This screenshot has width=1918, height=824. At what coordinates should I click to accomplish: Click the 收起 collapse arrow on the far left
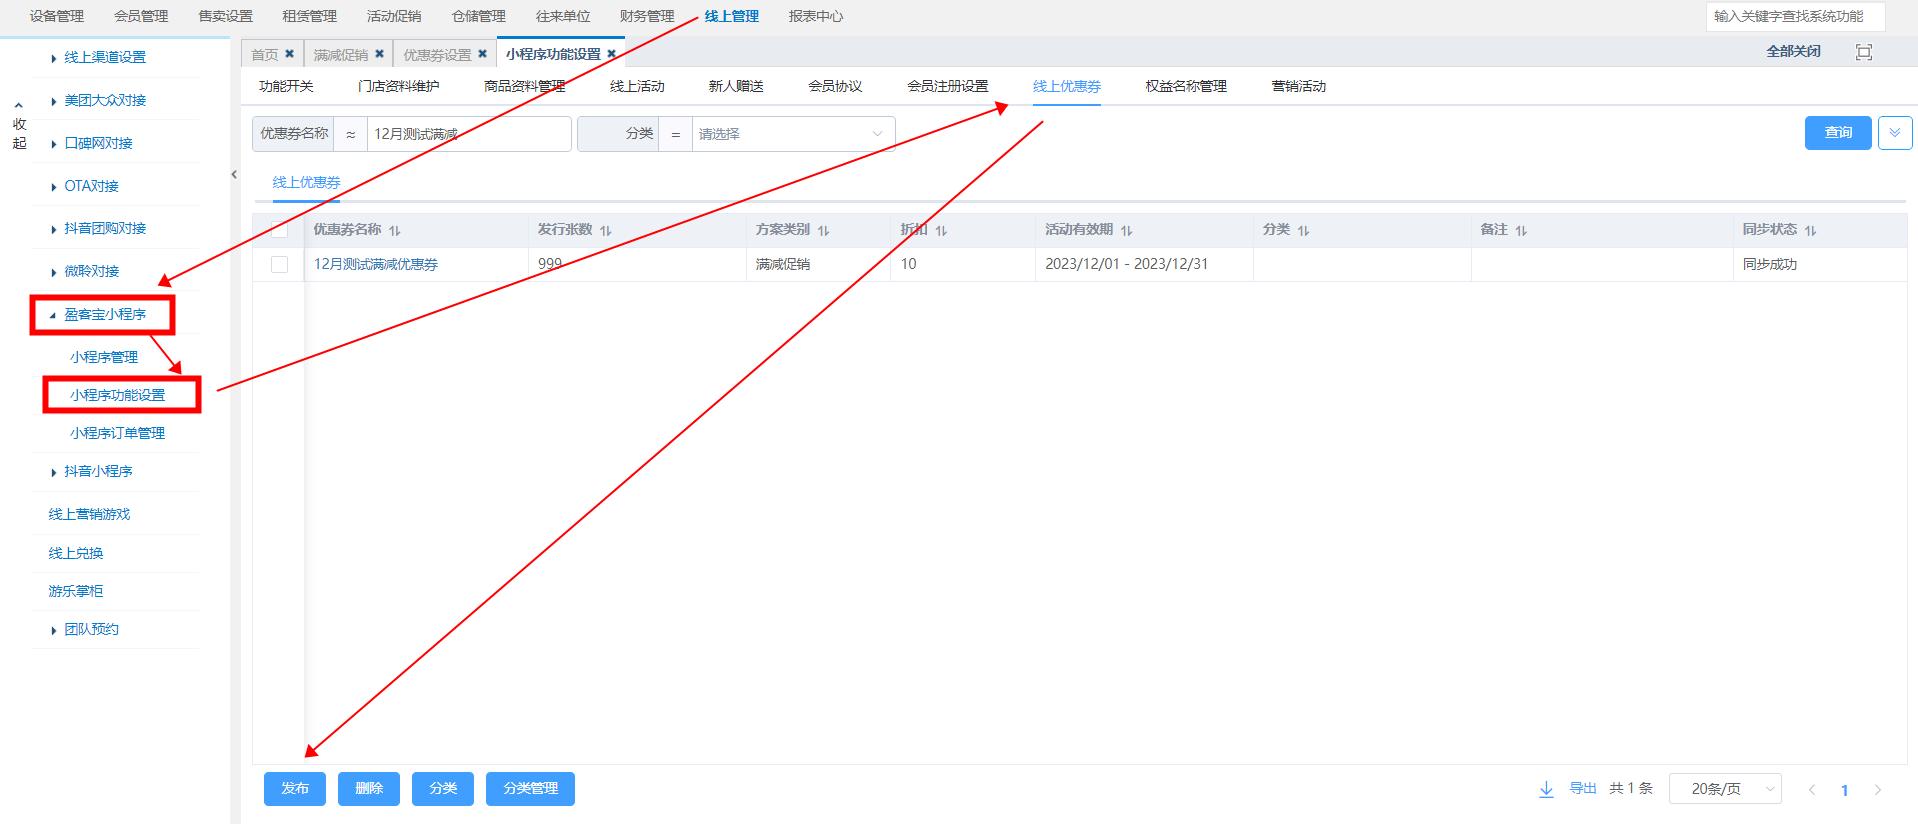pyautogui.click(x=19, y=105)
